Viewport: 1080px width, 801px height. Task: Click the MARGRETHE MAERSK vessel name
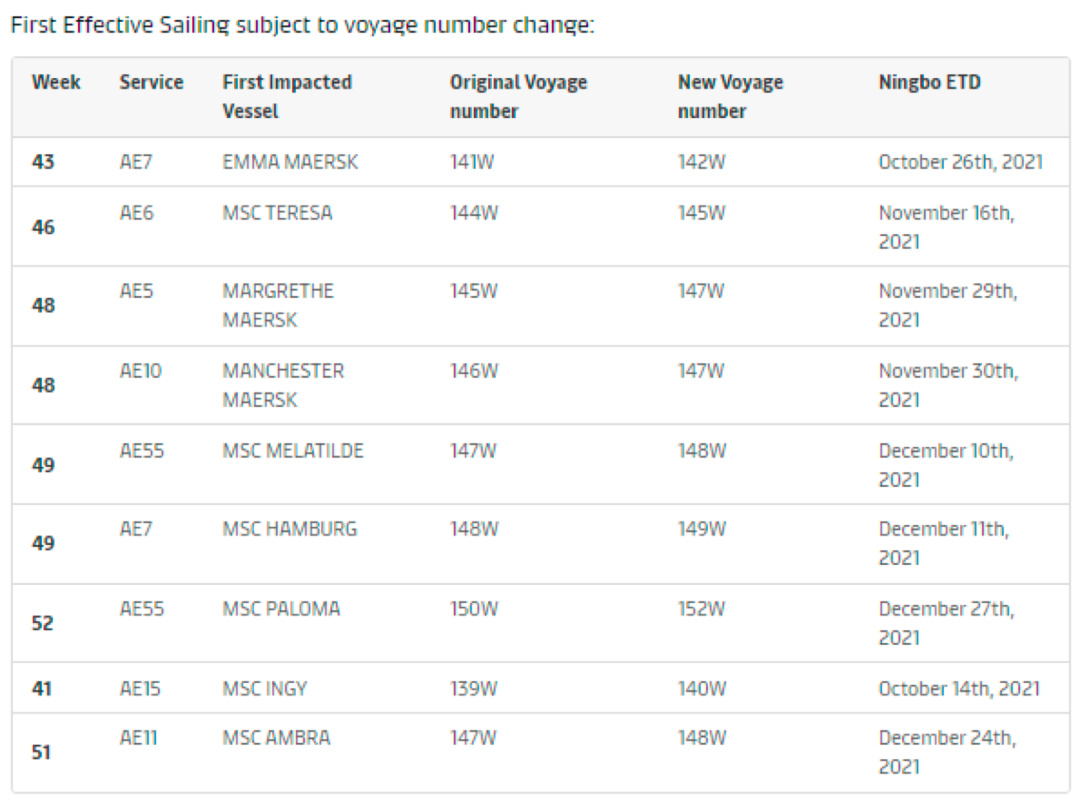click(278, 305)
